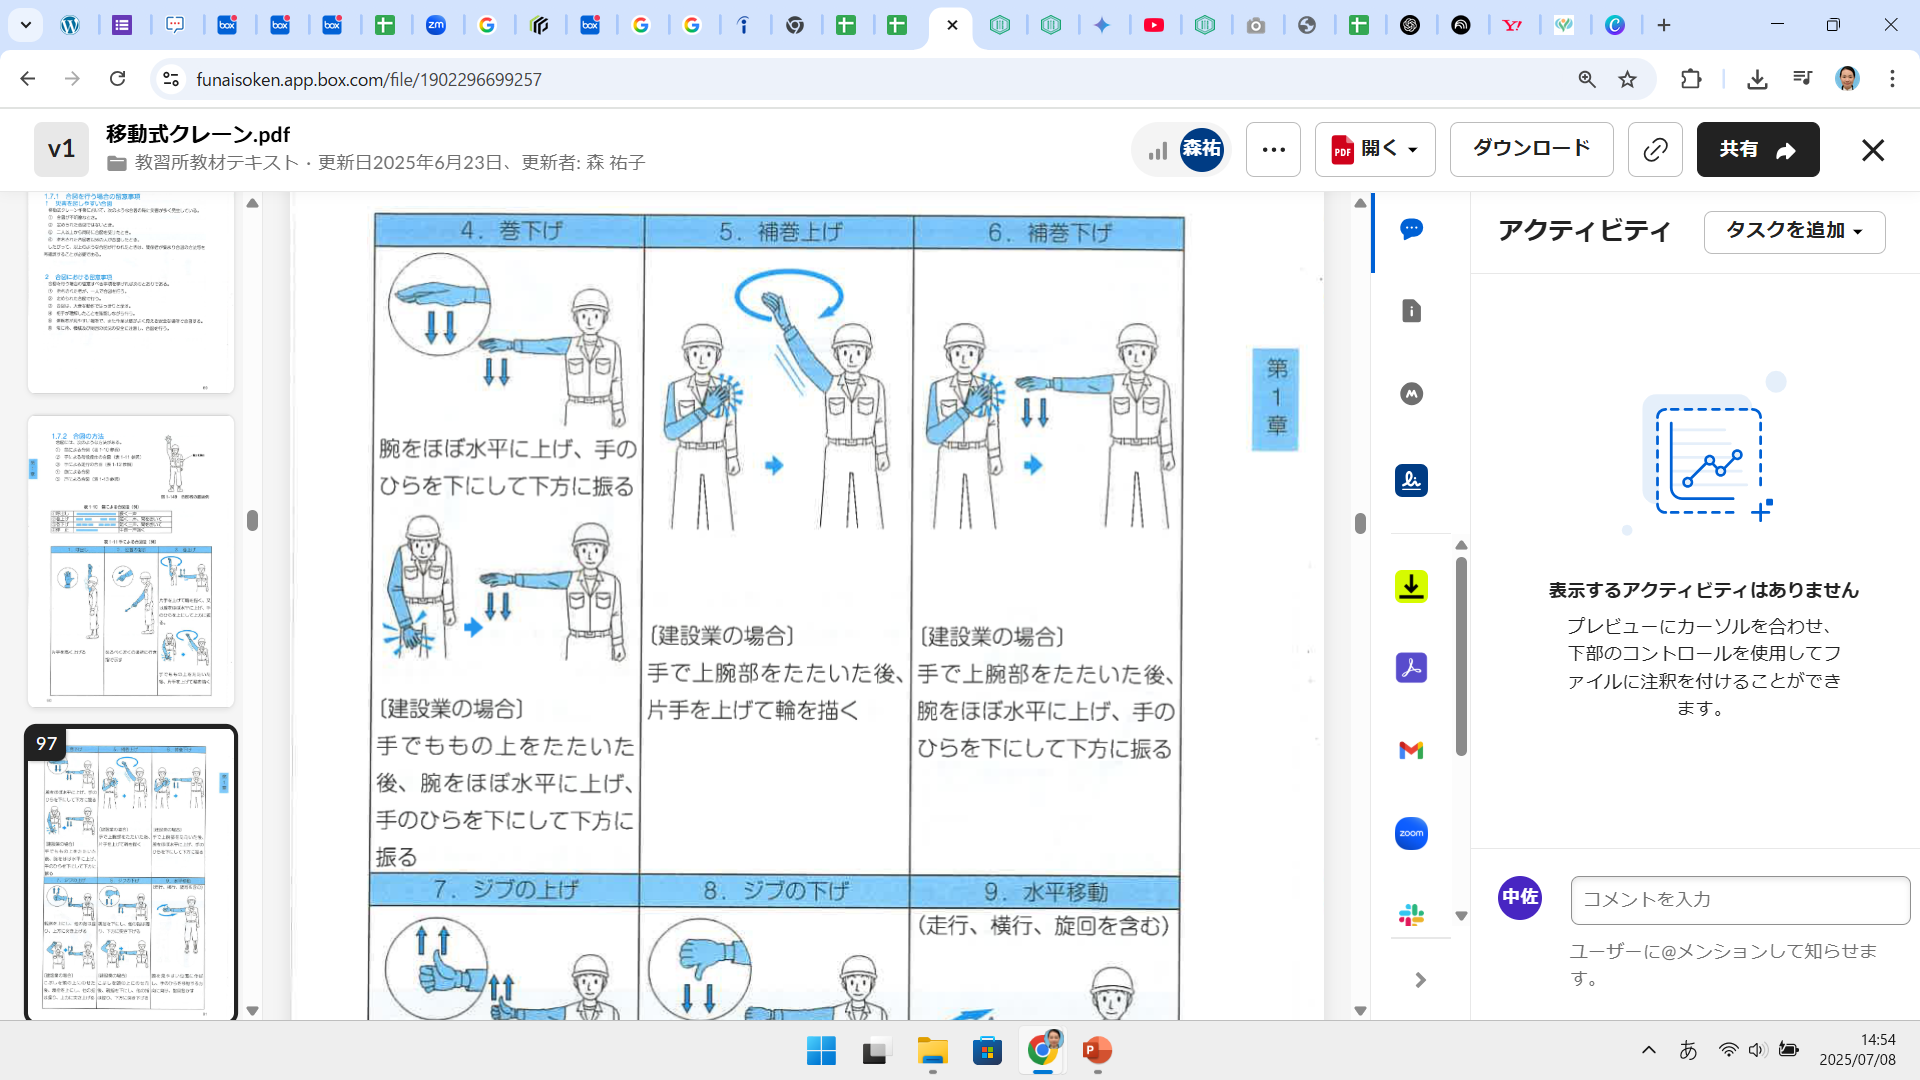The width and height of the screenshot is (1920, 1080).
Task: Expand the タスクを追加 dropdown
Action: coord(1794,231)
